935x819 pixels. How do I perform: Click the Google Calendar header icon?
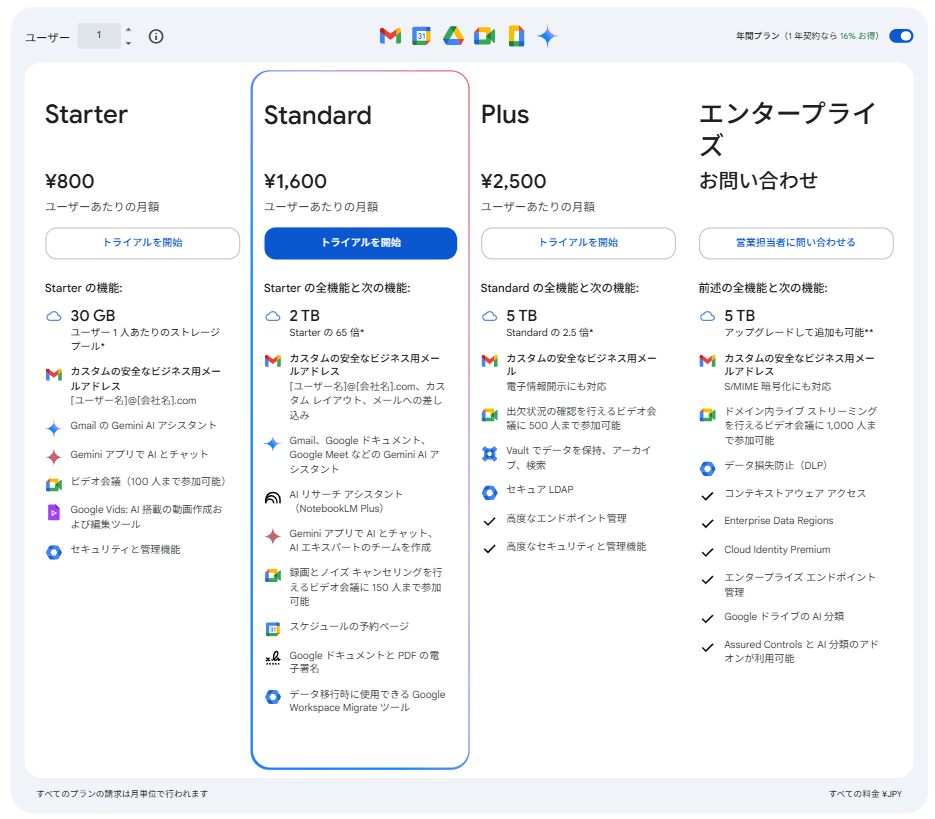[422, 36]
